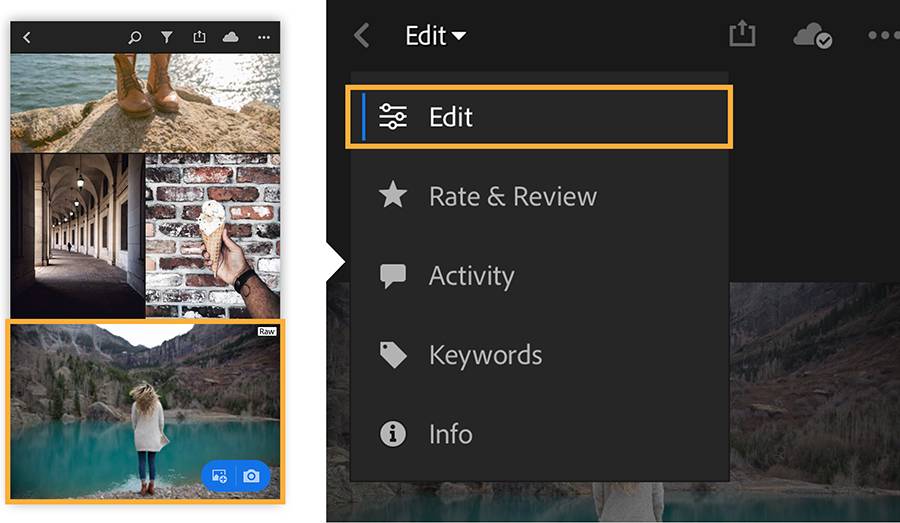Go back using the small grid back arrow
The height and width of the screenshot is (523, 900).
[x=26, y=37]
